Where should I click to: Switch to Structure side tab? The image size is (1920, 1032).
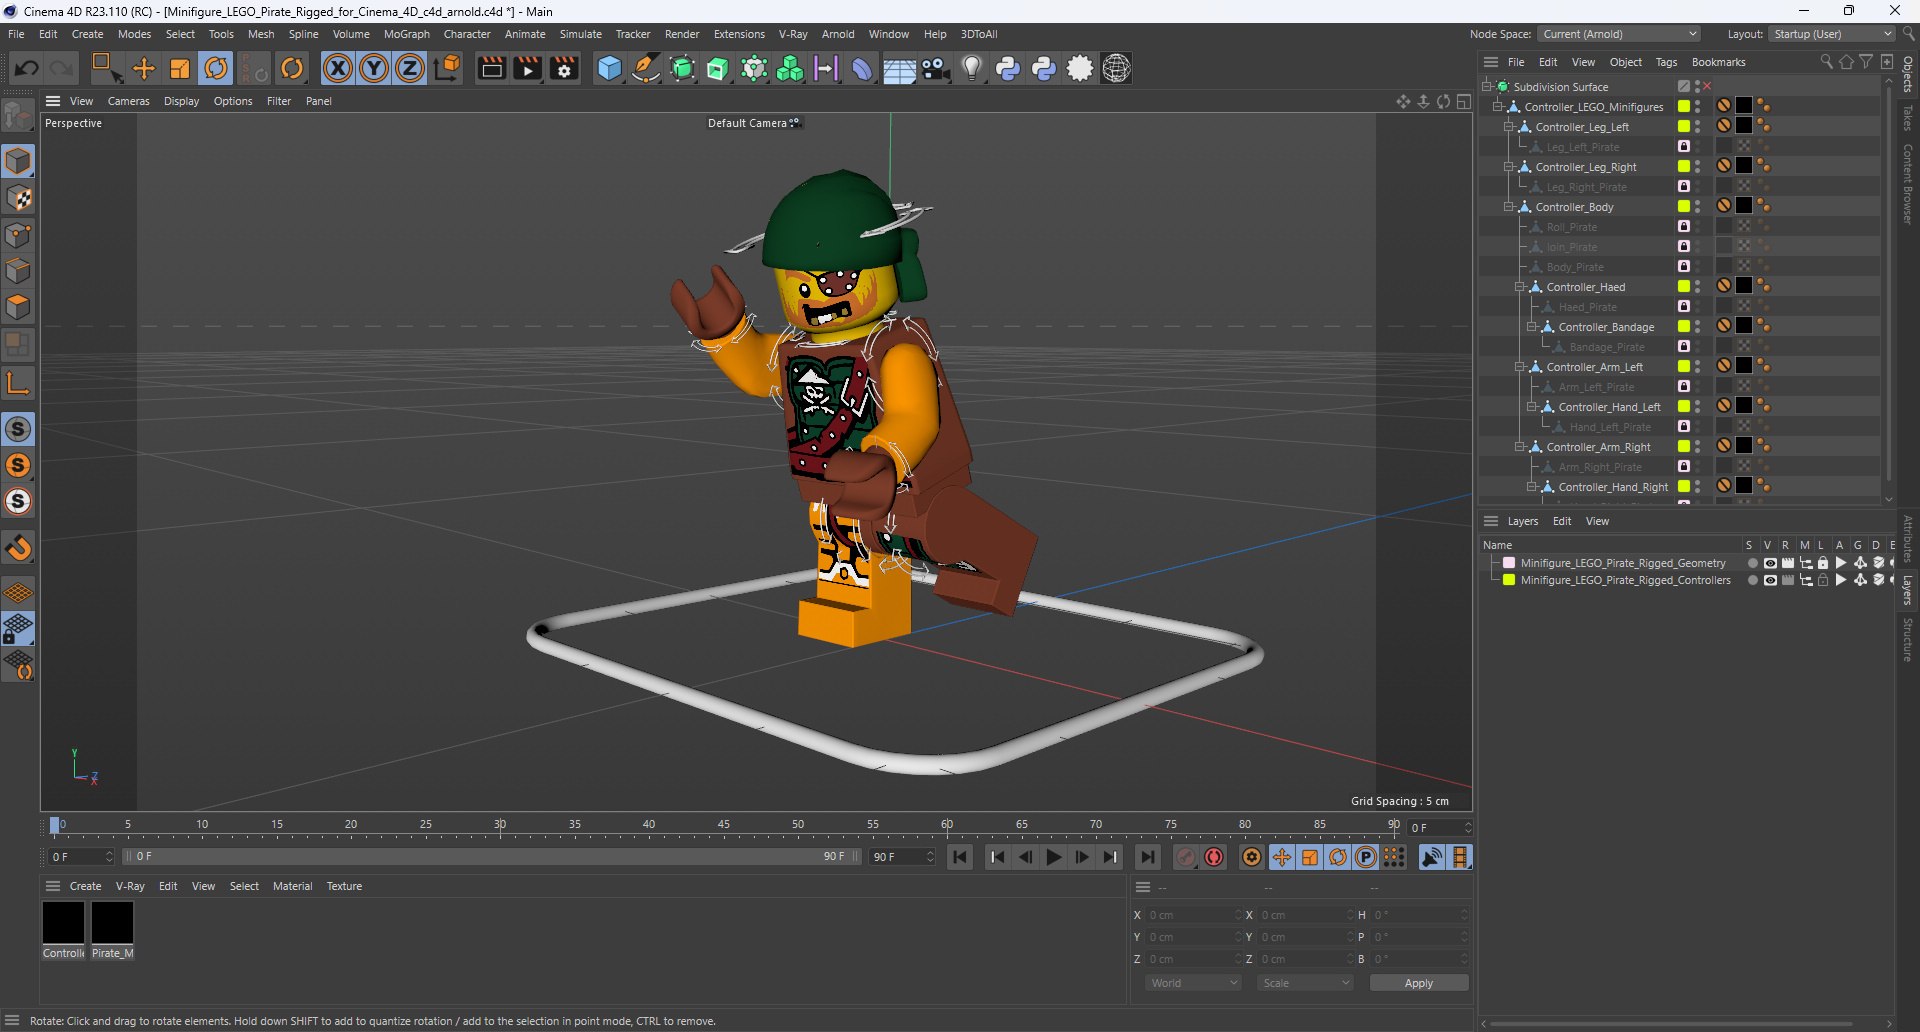click(1908, 640)
